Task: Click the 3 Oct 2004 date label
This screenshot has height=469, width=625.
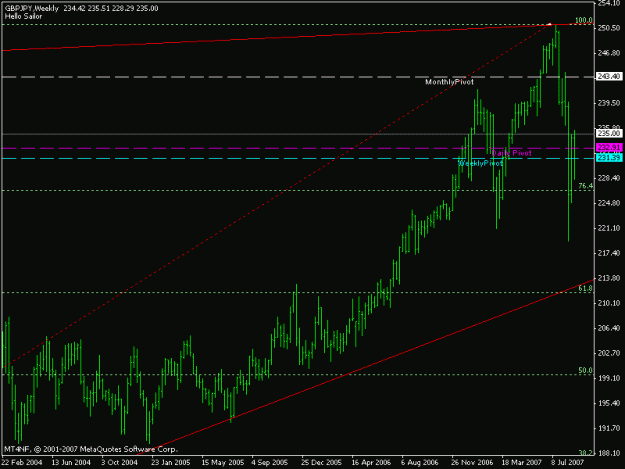Action: (x=119, y=463)
